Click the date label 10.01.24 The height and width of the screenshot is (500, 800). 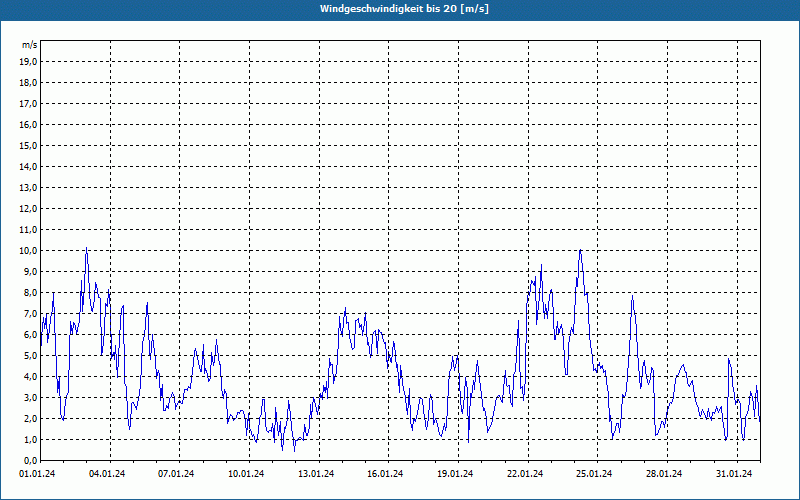246,474
